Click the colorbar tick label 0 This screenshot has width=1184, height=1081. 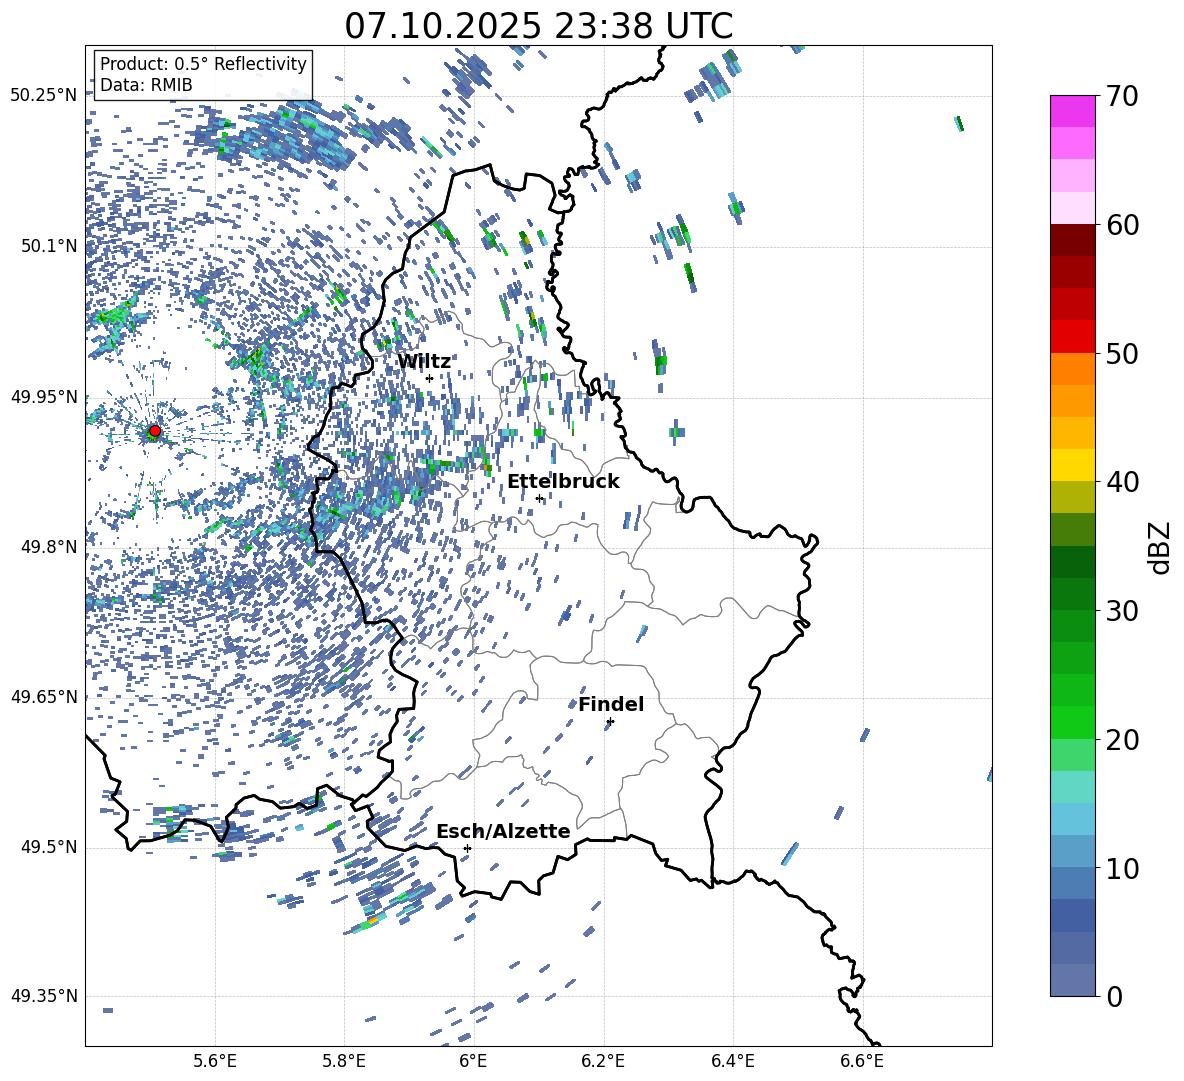point(1114,996)
